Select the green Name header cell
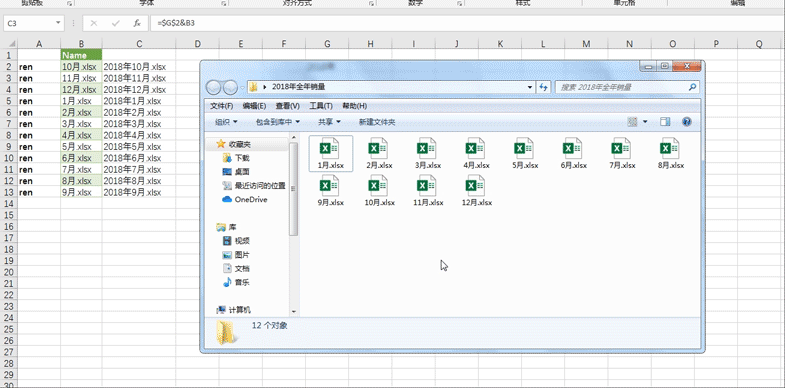The image size is (785, 388). [x=81, y=55]
